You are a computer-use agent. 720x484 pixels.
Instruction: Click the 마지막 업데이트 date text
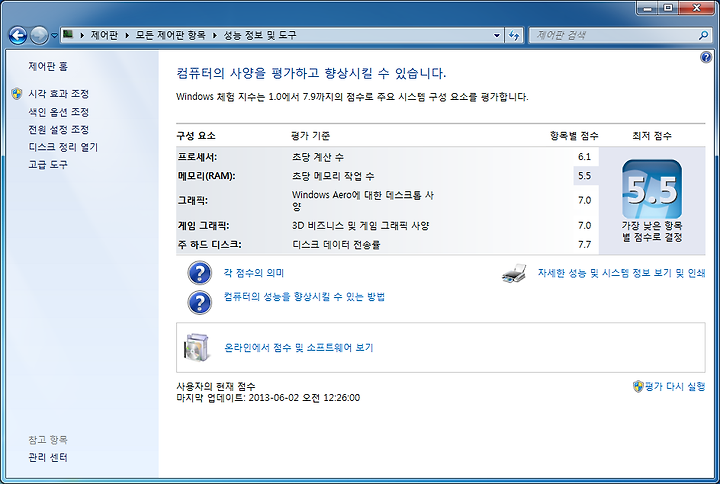(268, 398)
